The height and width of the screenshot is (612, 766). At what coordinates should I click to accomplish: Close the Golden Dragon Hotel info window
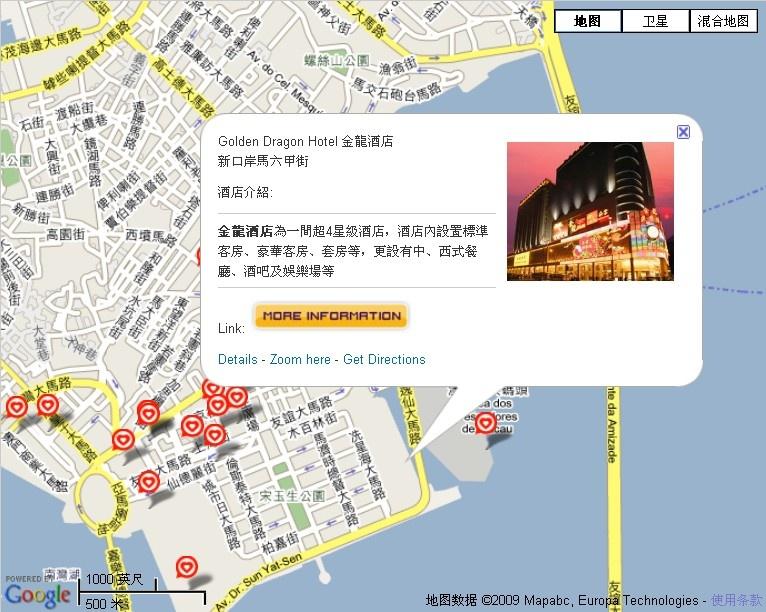pyautogui.click(x=683, y=132)
